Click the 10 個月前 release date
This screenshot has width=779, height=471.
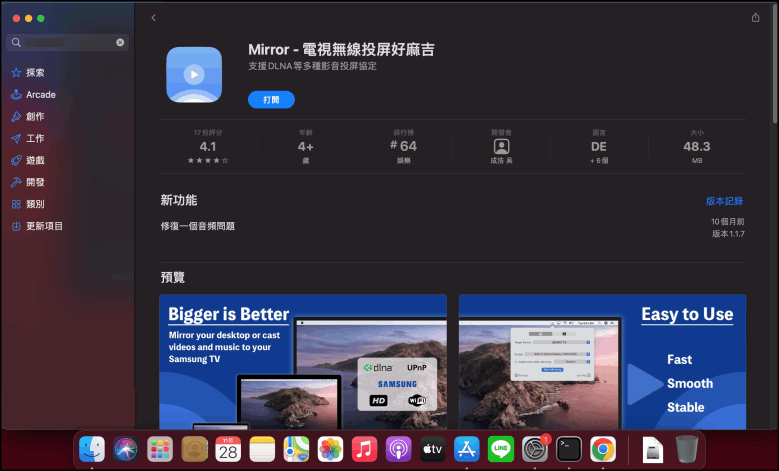pos(727,222)
